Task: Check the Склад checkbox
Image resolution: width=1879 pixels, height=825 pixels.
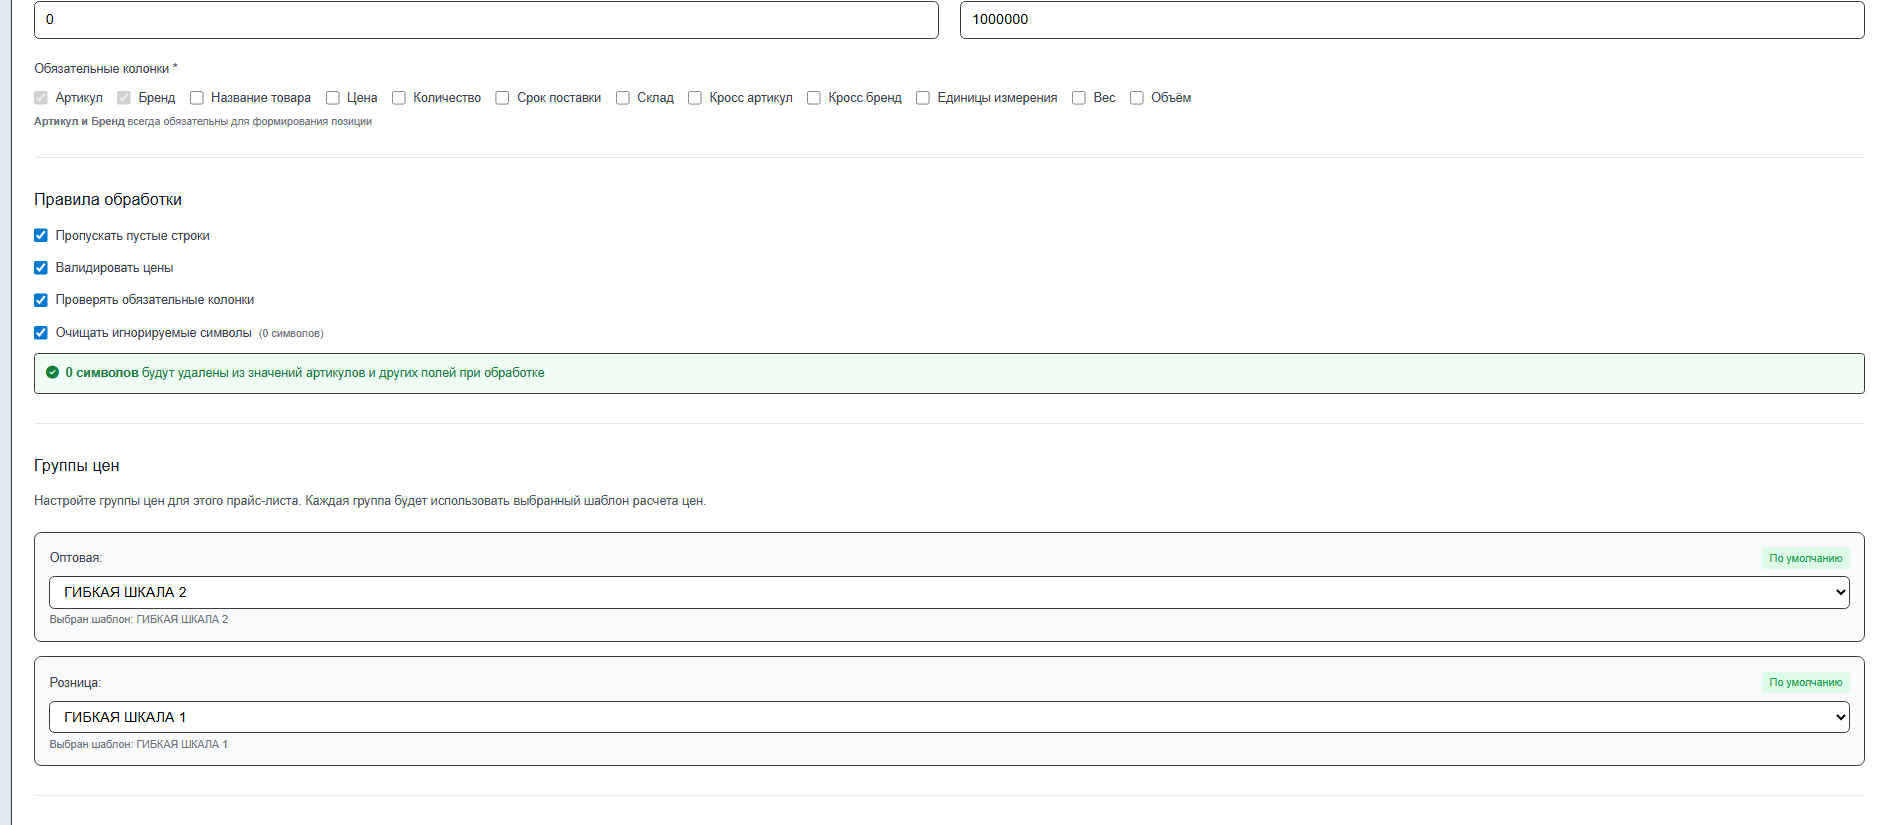Action: [623, 98]
